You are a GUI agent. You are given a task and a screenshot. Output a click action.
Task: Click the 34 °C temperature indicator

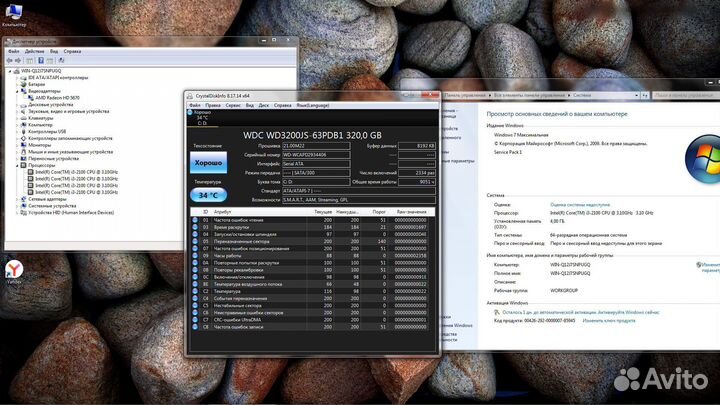tap(208, 194)
